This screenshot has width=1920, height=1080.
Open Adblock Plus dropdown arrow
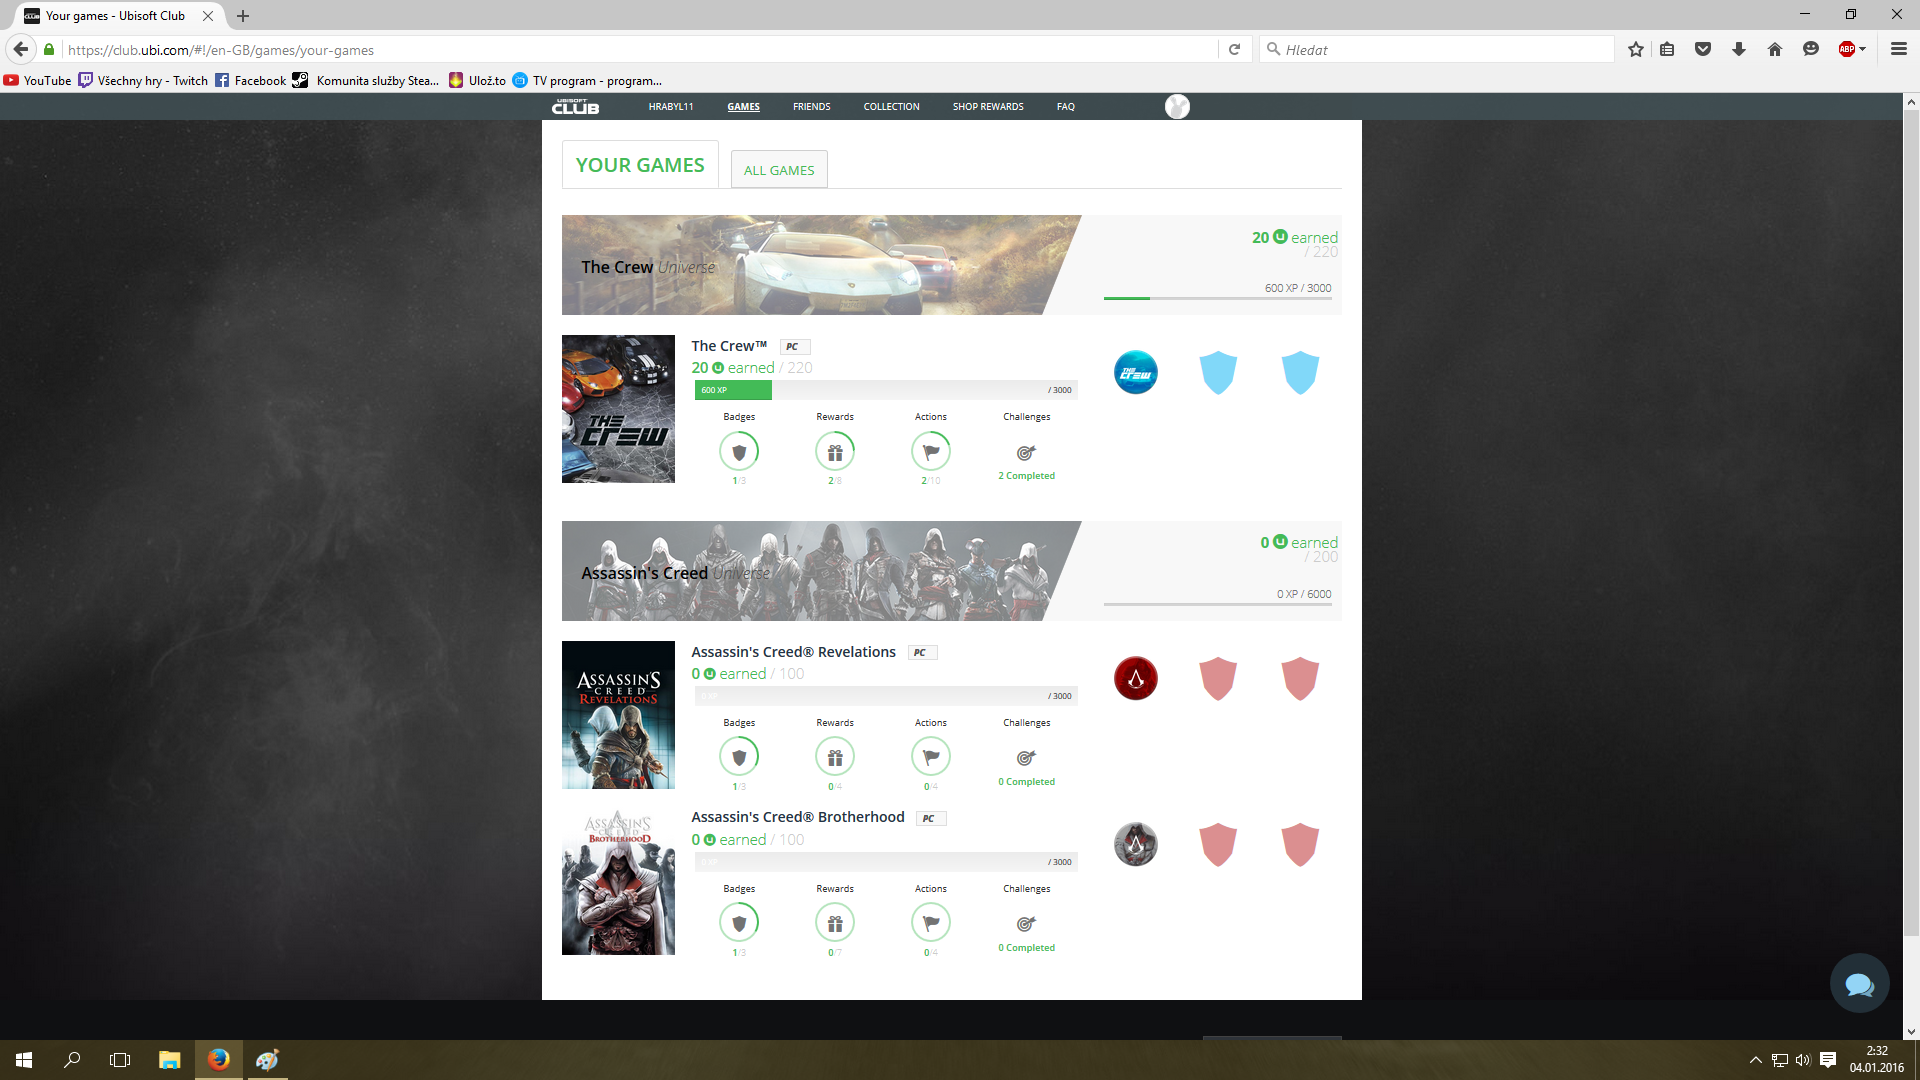(x=1863, y=49)
